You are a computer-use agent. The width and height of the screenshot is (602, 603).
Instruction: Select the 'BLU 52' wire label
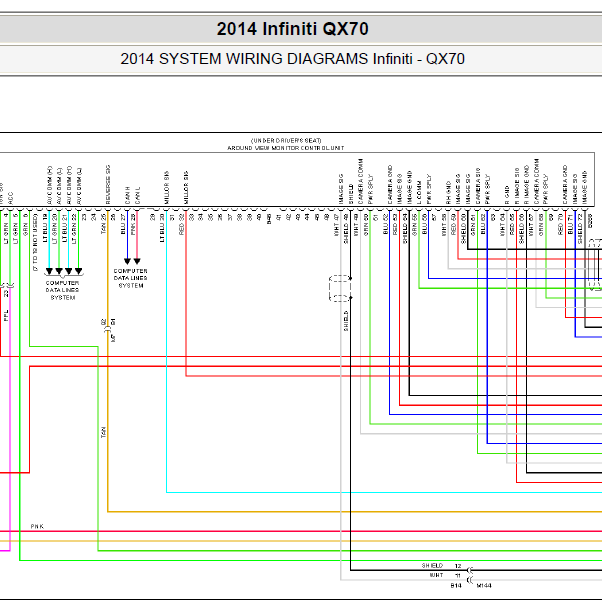[385, 224]
